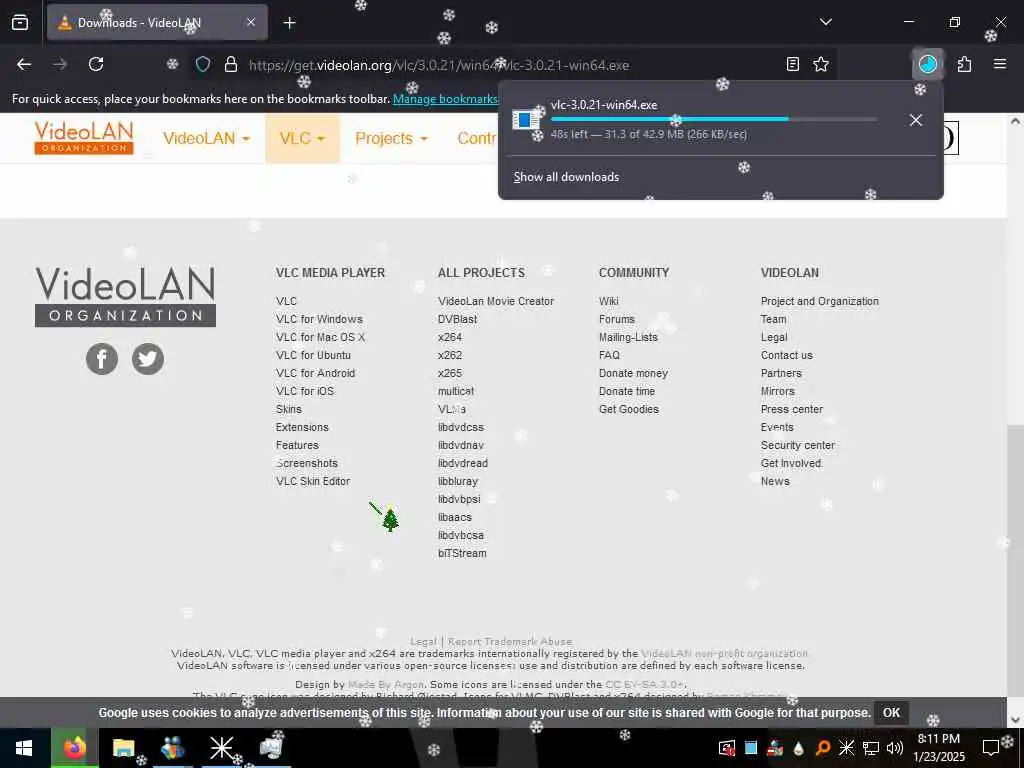Go back with the browser back arrow
This screenshot has height=768, width=1024.
24,64
